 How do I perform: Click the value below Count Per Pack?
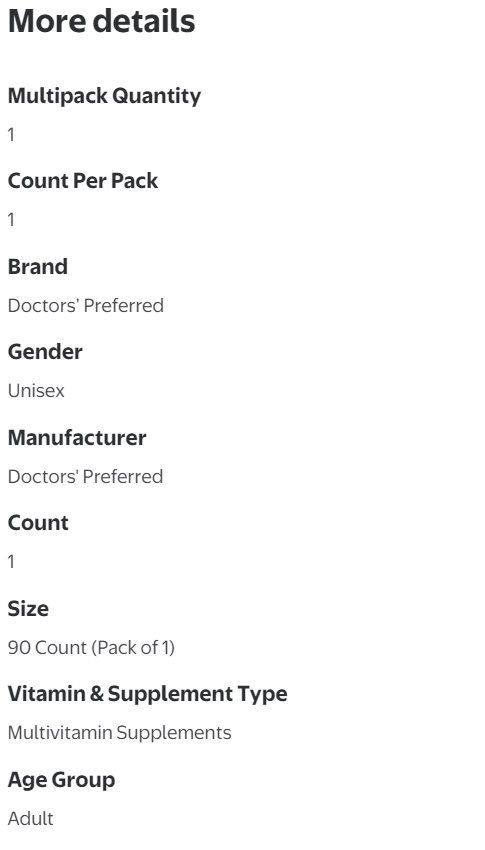(11, 220)
